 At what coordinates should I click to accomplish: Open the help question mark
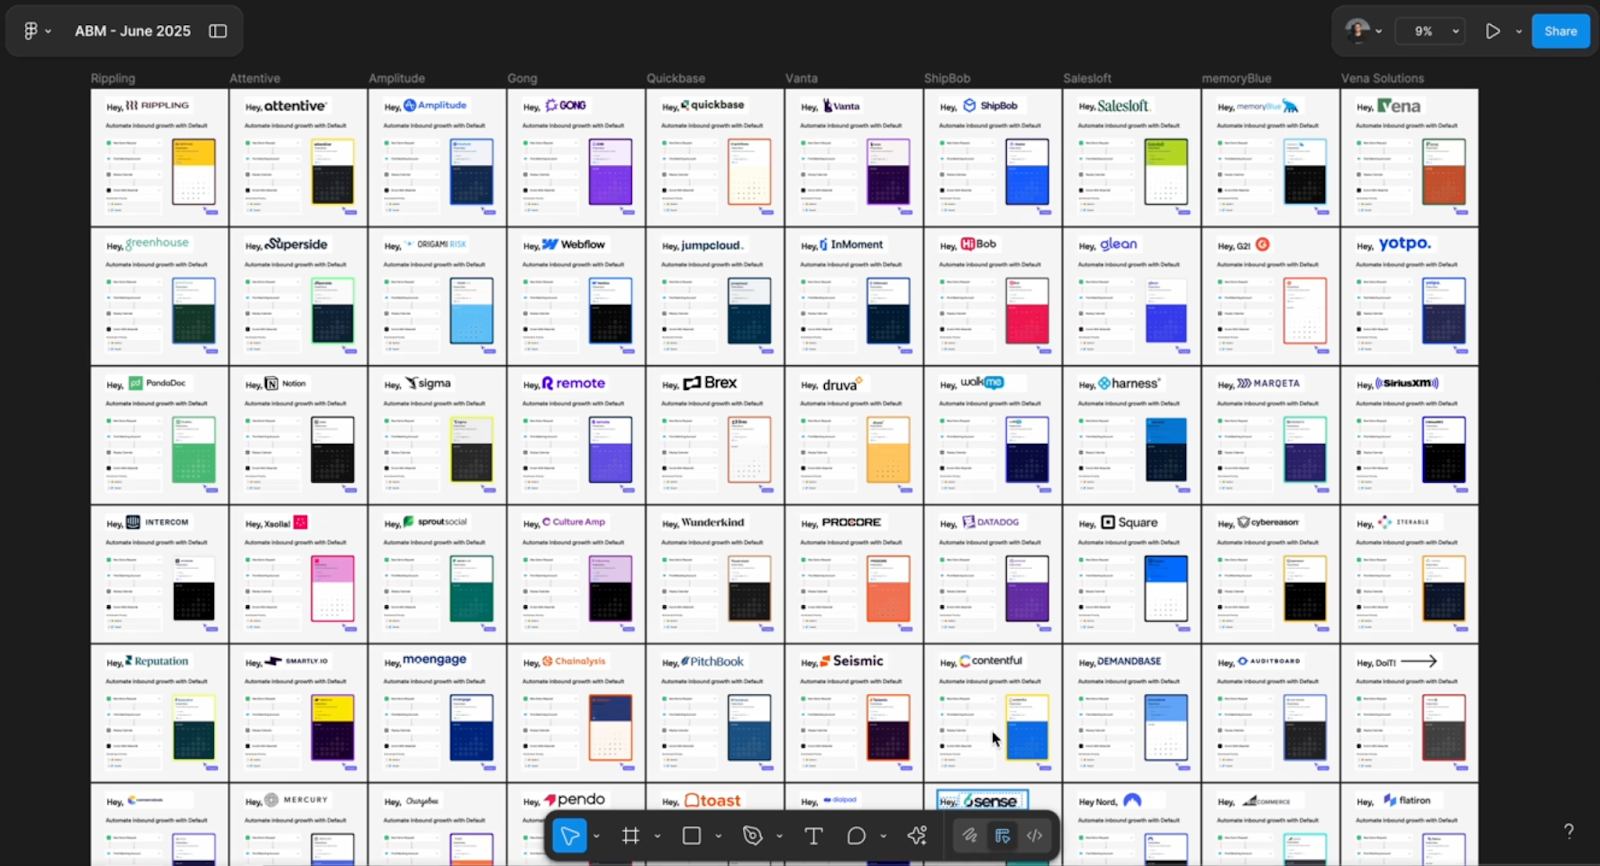point(1568,831)
